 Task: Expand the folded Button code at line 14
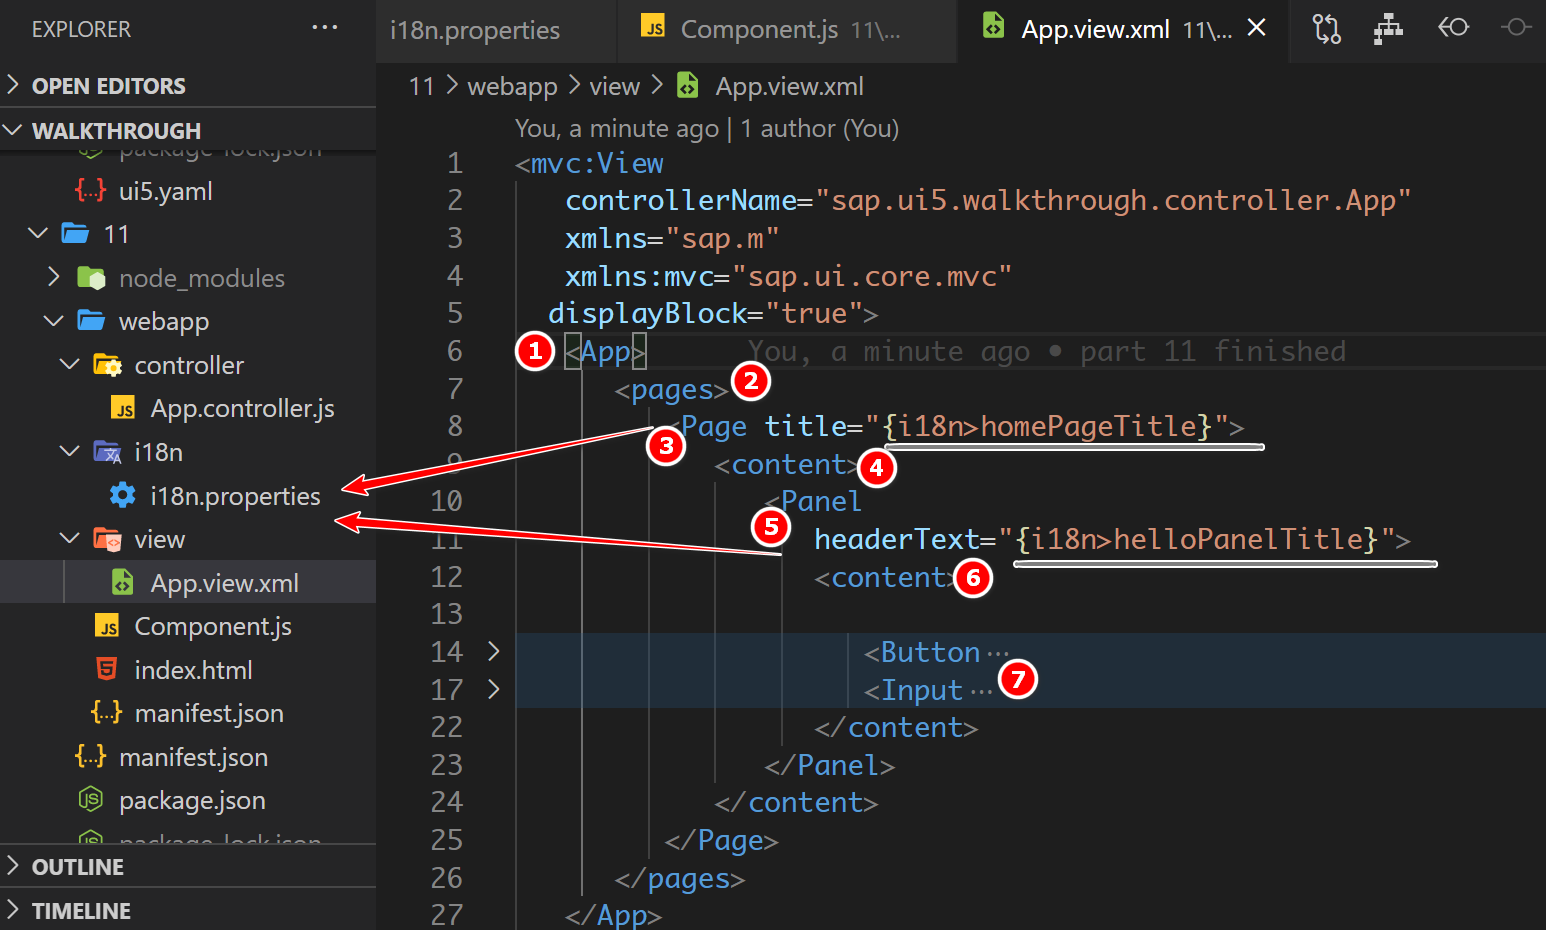[492, 651]
